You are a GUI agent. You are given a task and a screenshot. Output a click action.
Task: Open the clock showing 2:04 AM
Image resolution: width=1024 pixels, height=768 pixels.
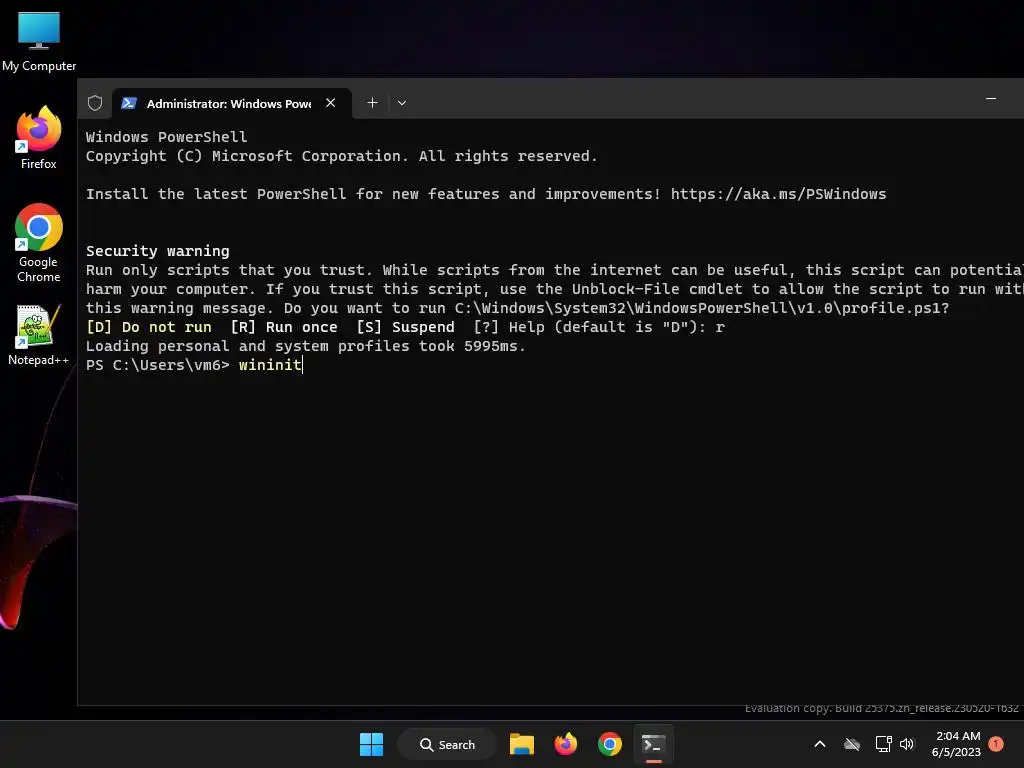click(x=957, y=744)
